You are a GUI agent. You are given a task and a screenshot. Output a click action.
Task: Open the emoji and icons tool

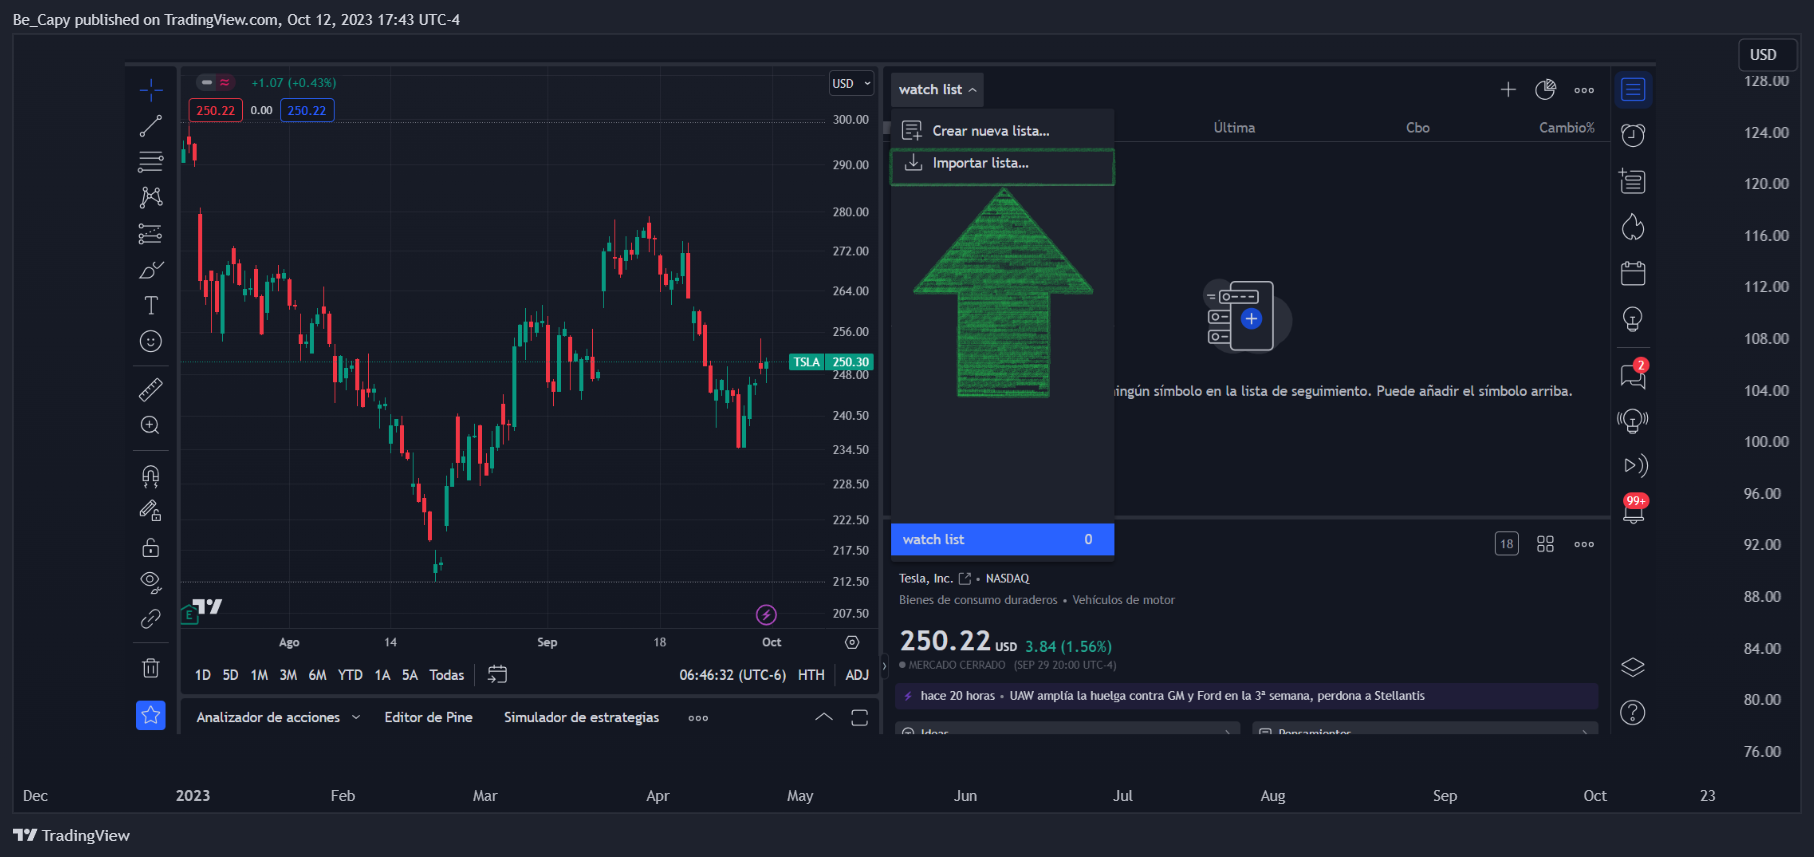click(151, 341)
